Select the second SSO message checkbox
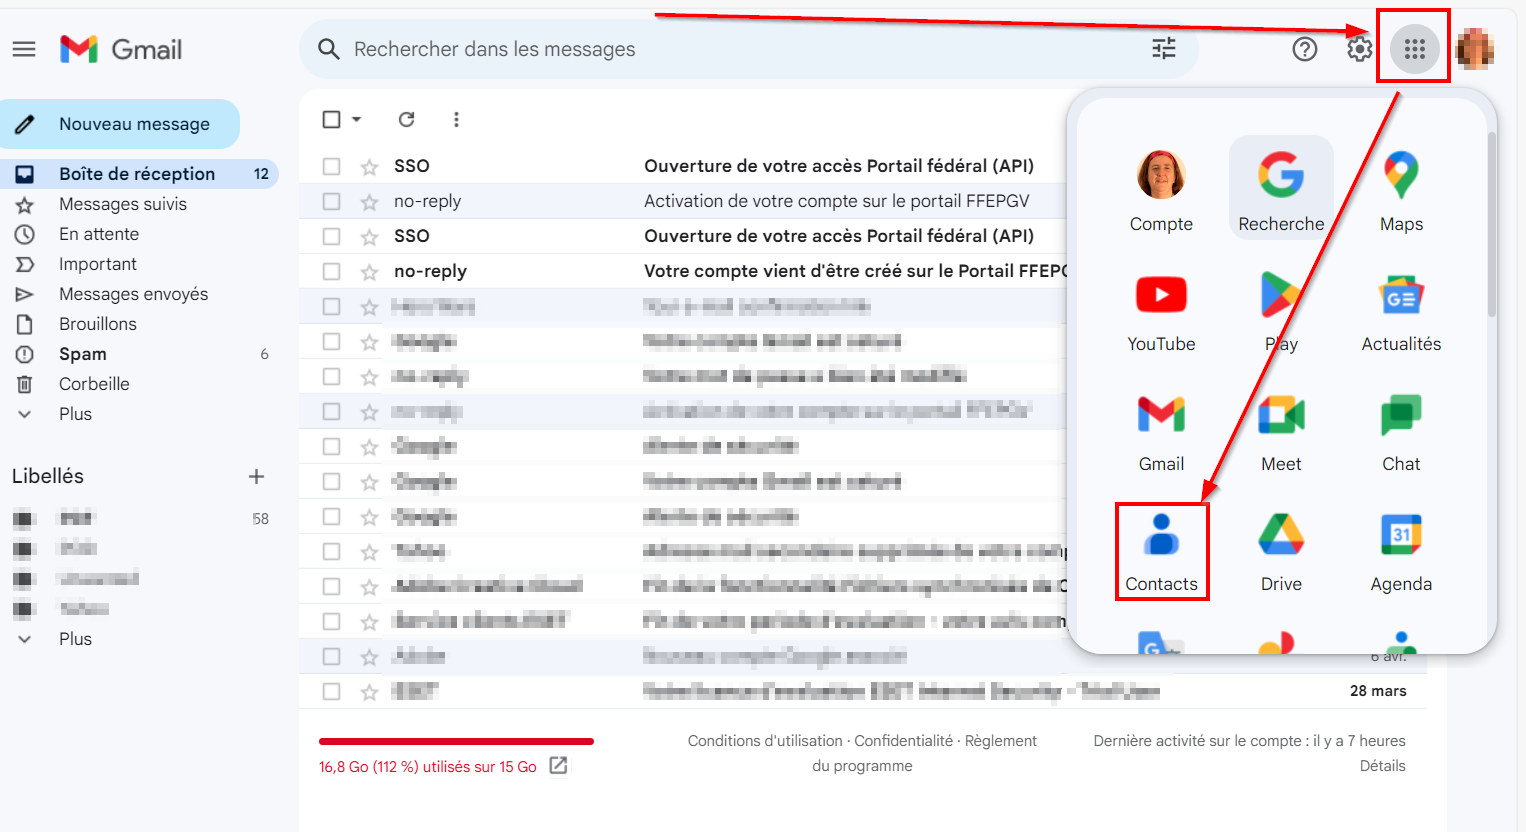Image resolution: width=1526 pixels, height=832 pixels. pos(331,237)
